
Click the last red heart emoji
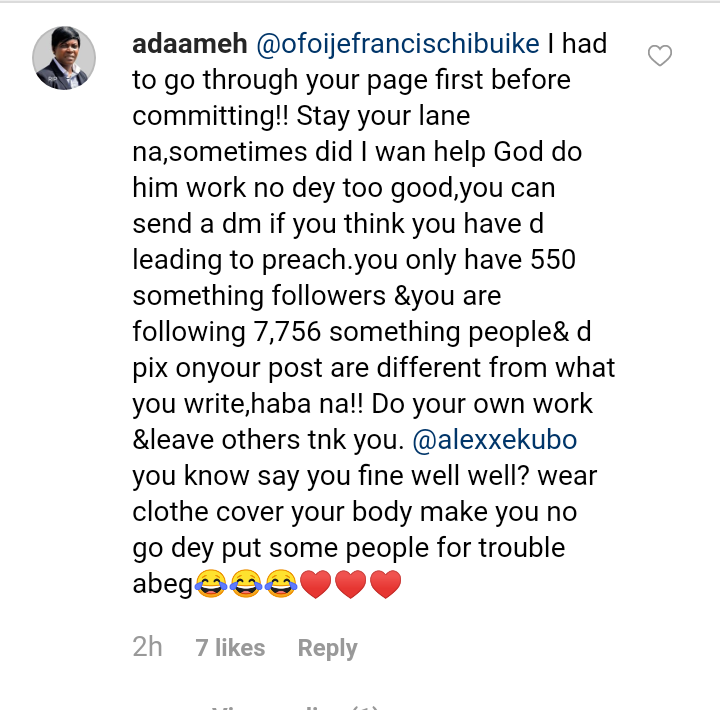(x=386, y=584)
